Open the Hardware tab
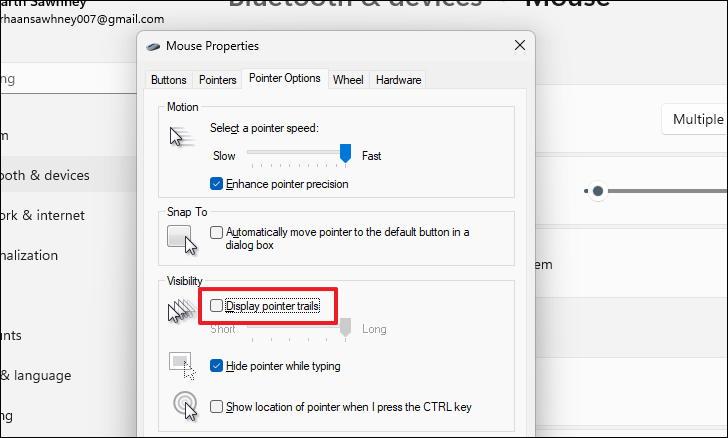 click(x=398, y=80)
